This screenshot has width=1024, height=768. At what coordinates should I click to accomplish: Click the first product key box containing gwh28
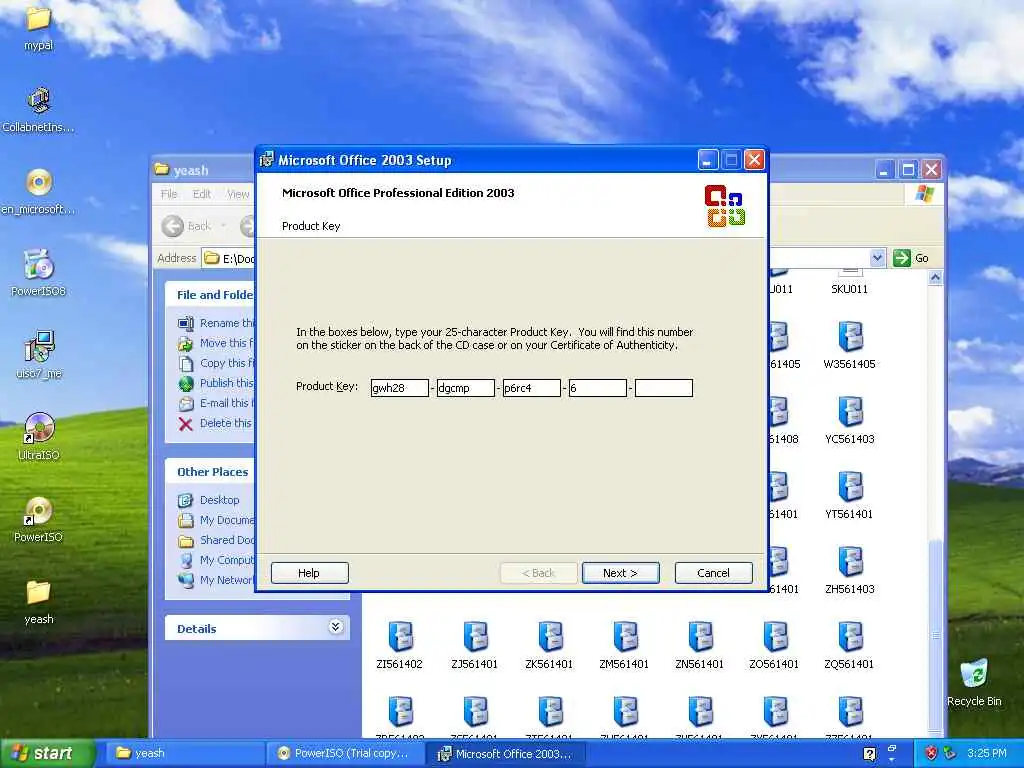400,388
